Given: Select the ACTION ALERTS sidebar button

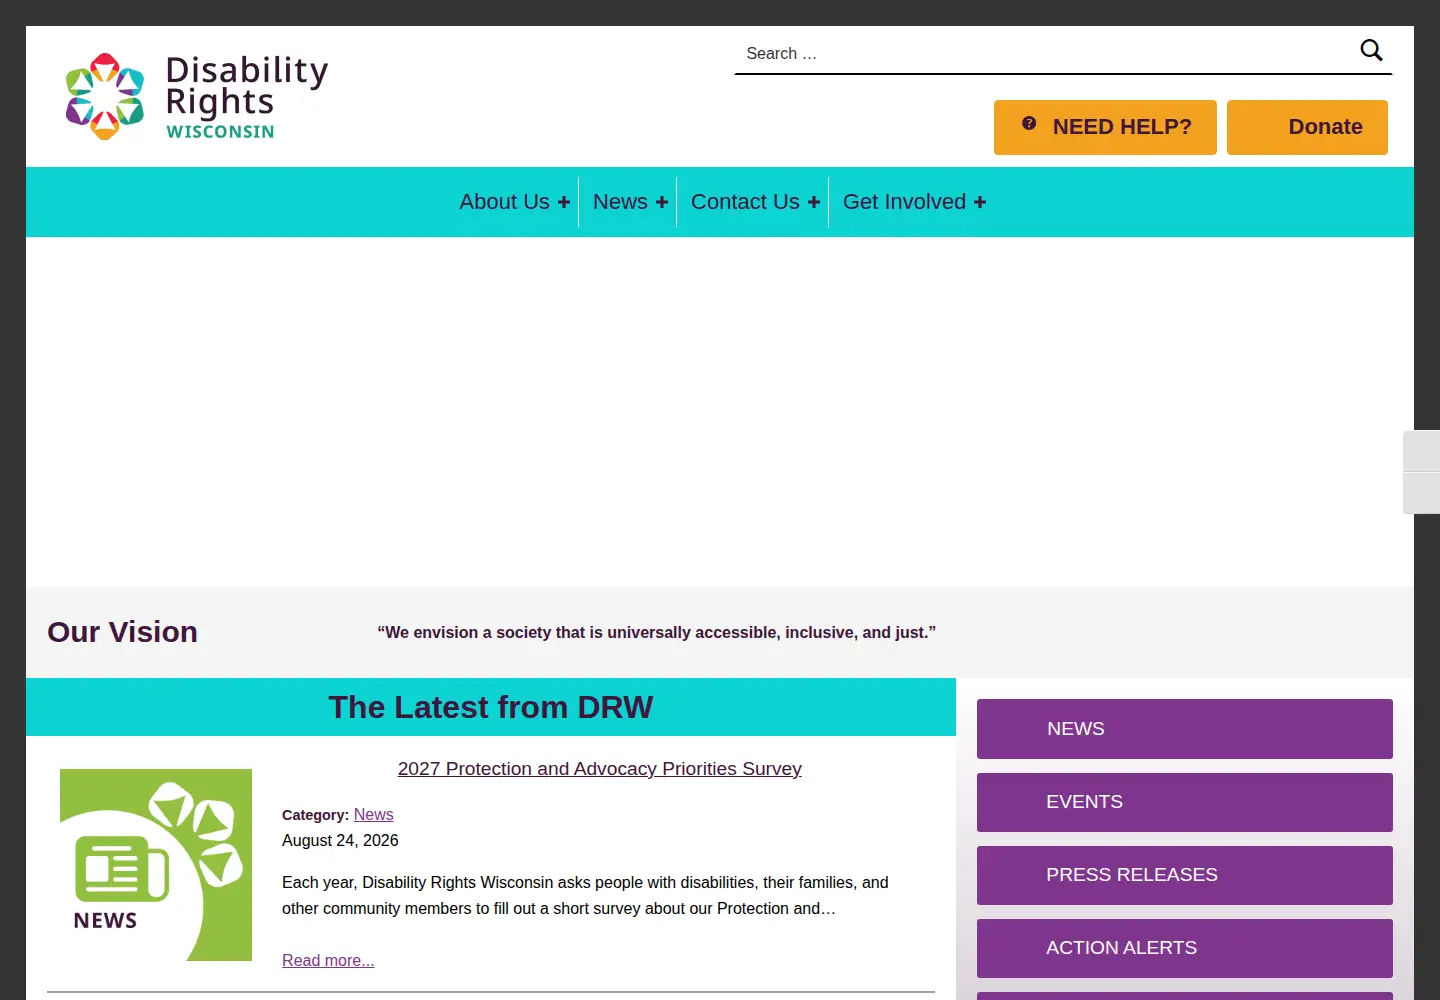Looking at the screenshot, I should pyautogui.click(x=1185, y=948).
